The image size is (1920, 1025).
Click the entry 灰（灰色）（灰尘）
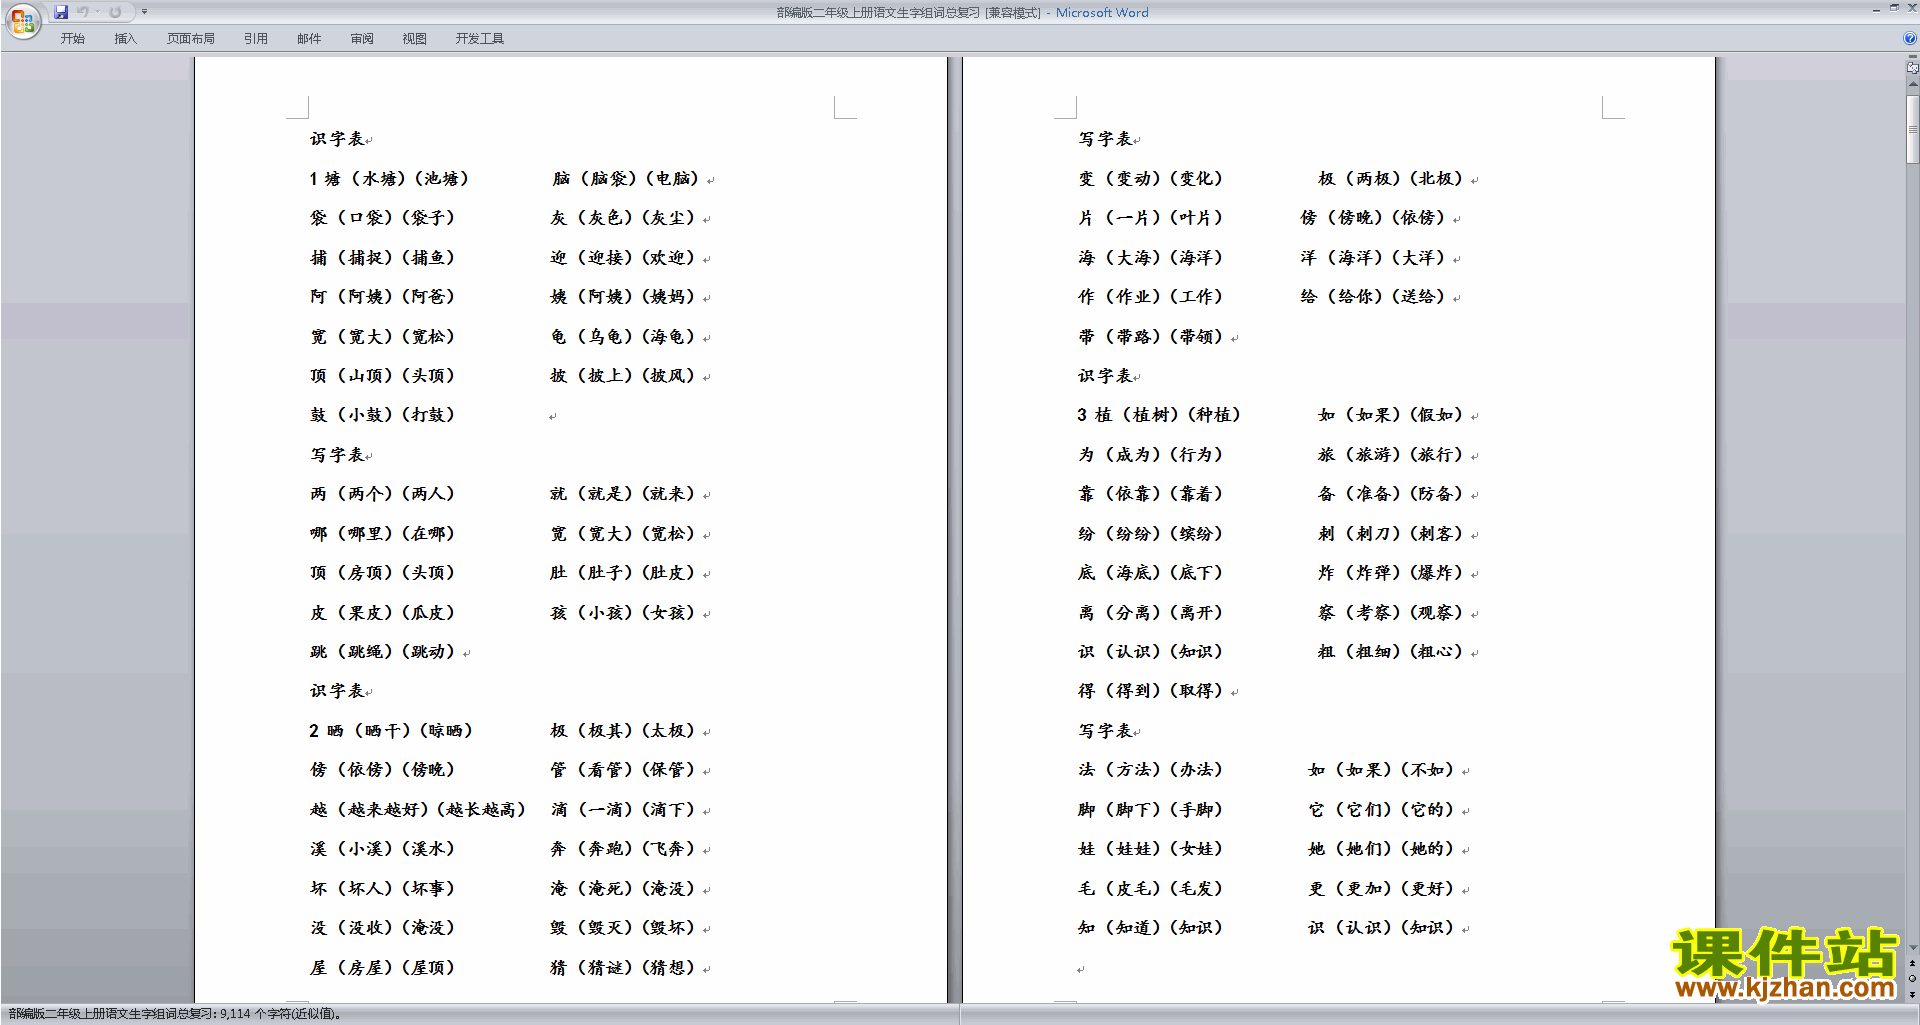point(623,218)
